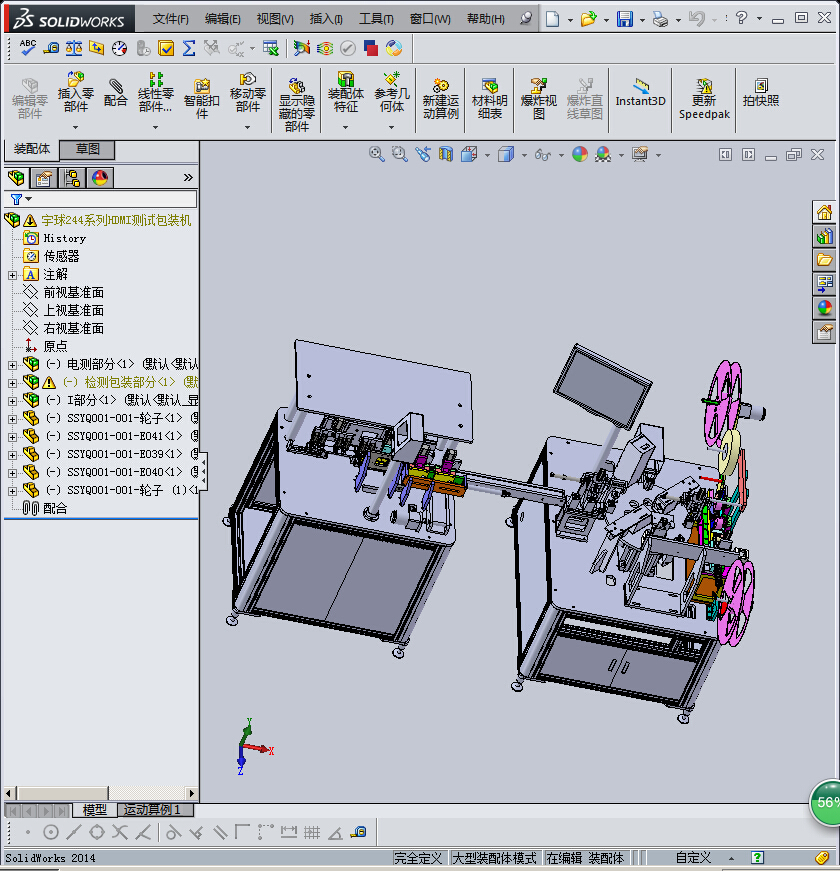
Task: Open the FeatureManager design tree tab
Action: pyautogui.click(x=16, y=178)
